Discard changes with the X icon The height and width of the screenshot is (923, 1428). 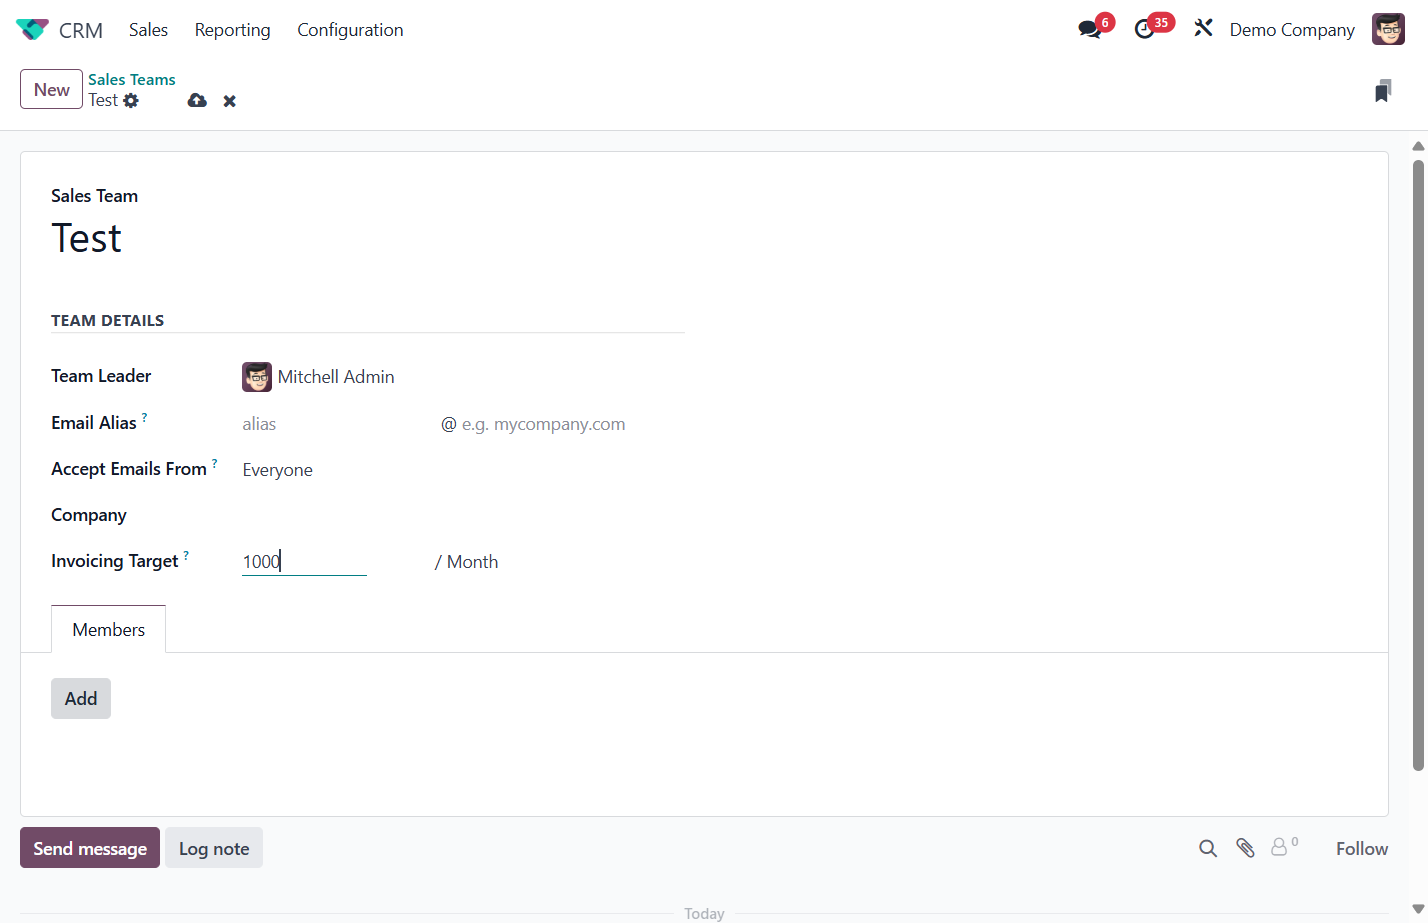pos(230,101)
